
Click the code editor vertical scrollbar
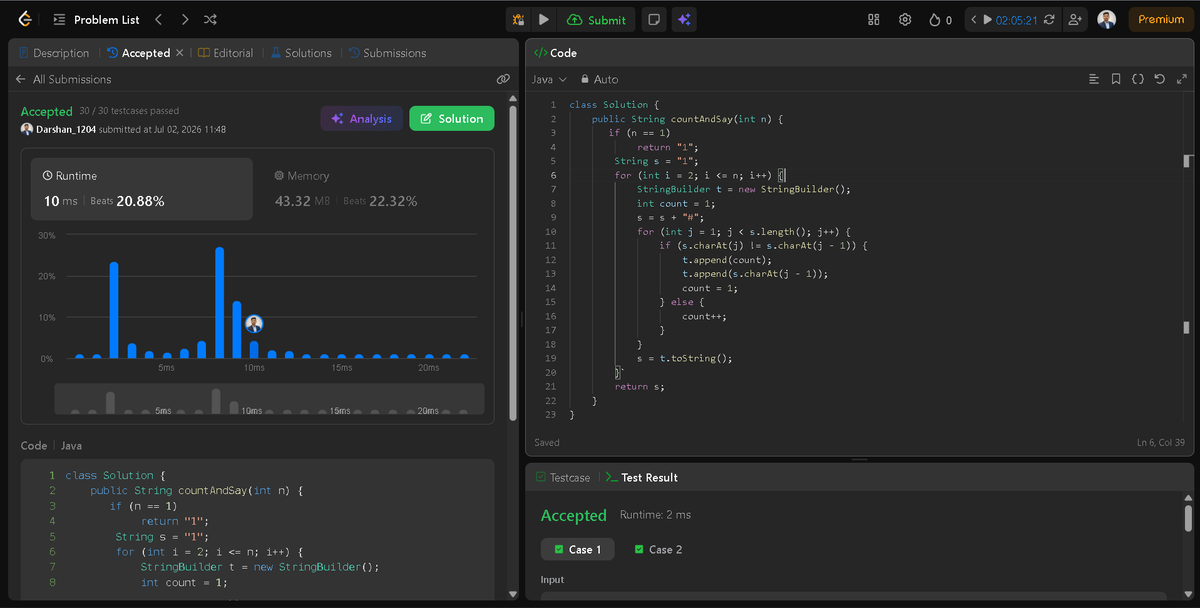tap(1187, 260)
